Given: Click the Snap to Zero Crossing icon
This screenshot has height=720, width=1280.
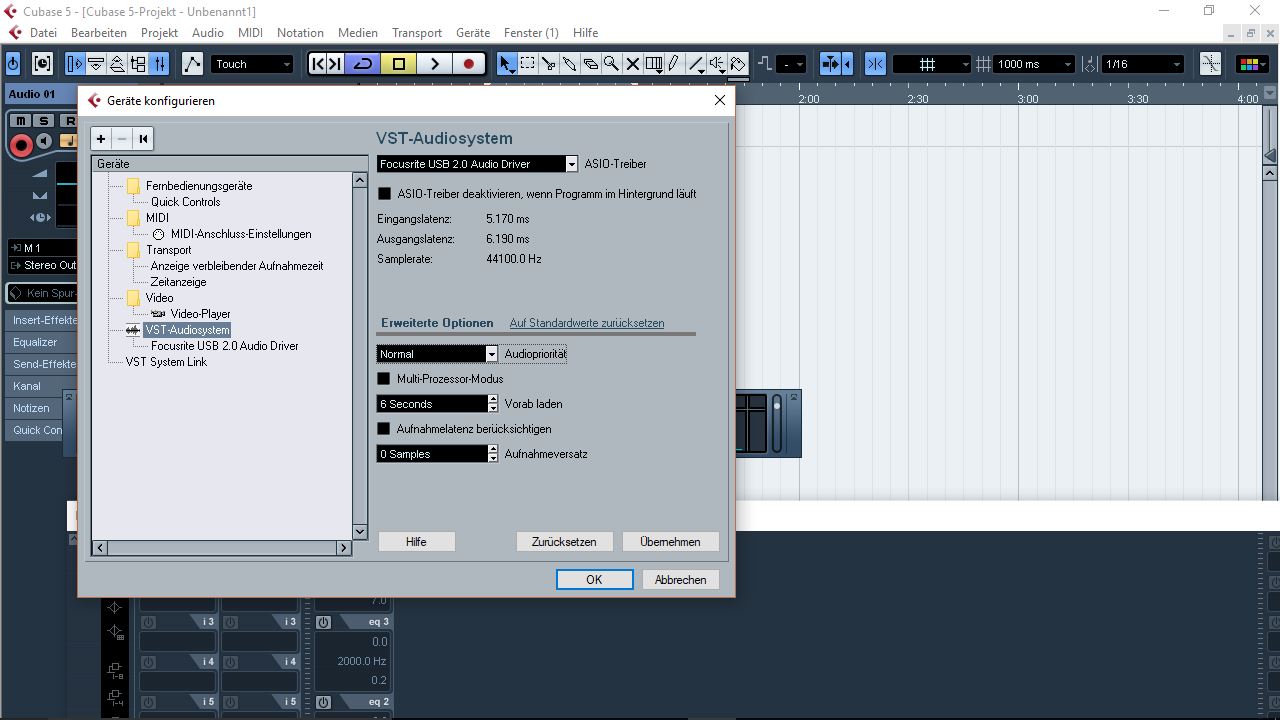Looking at the screenshot, I should pyautogui.click(x=1210, y=64).
